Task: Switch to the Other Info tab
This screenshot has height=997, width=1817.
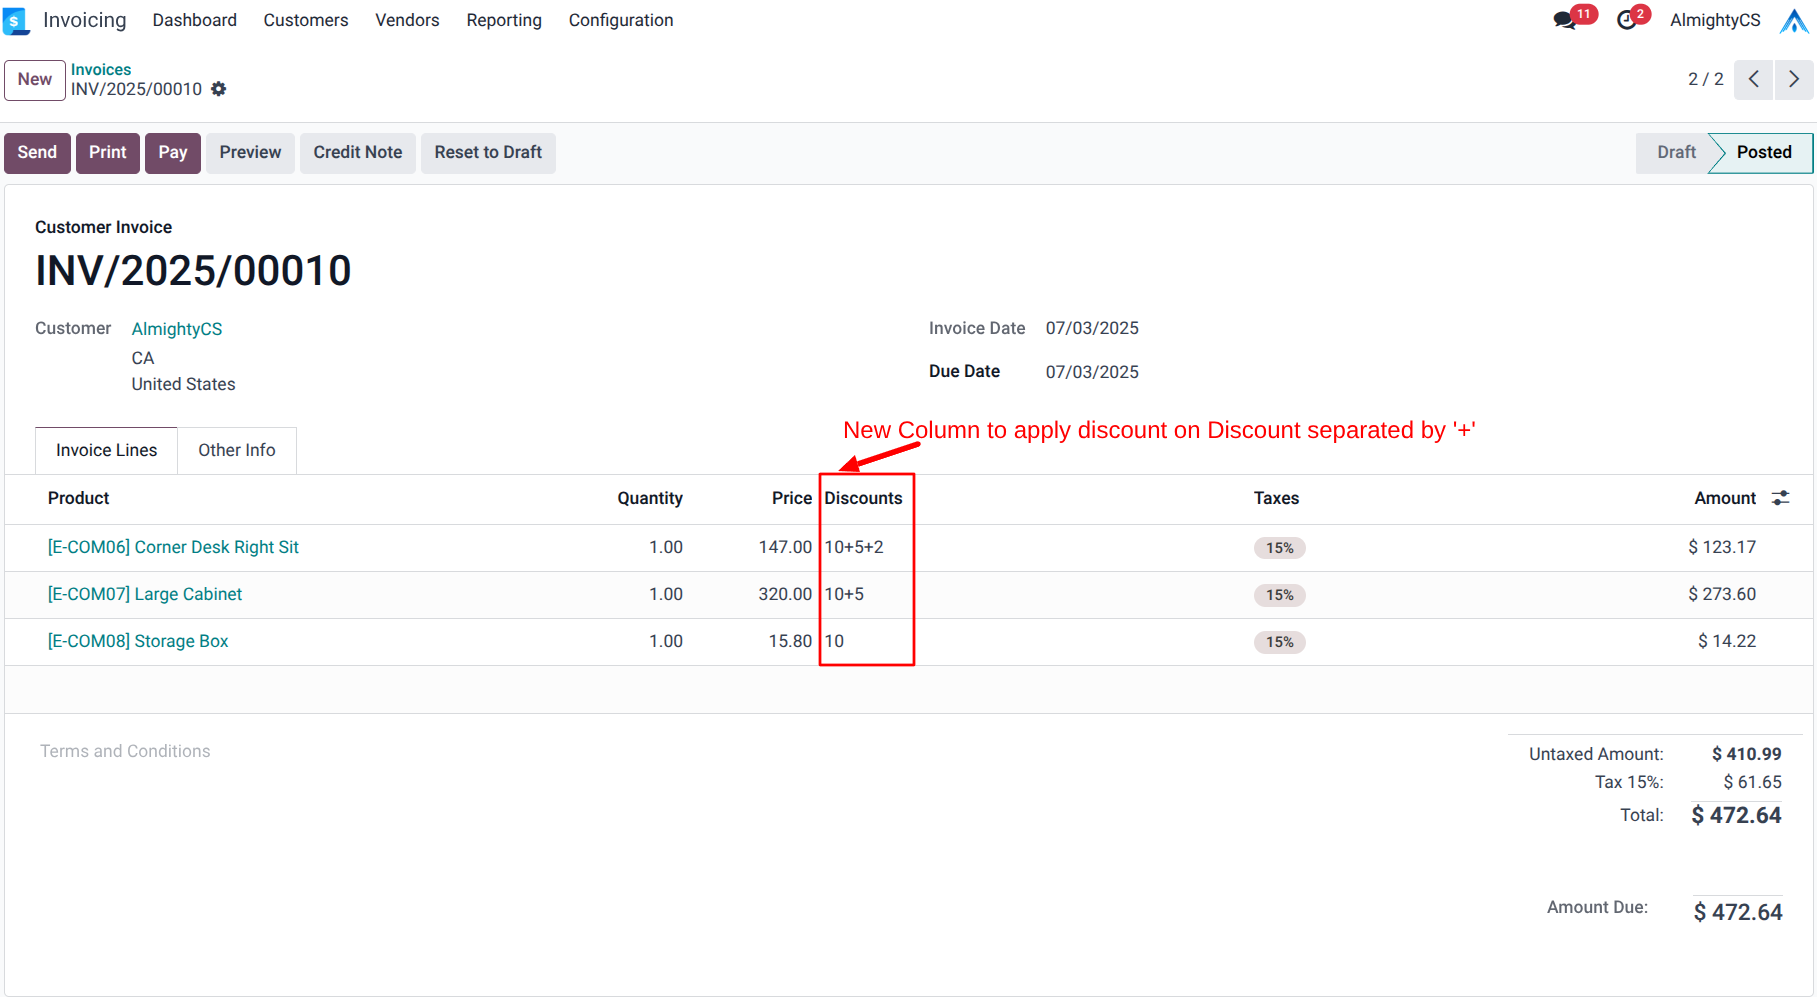Action: pyautogui.click(x=237, y=450)
